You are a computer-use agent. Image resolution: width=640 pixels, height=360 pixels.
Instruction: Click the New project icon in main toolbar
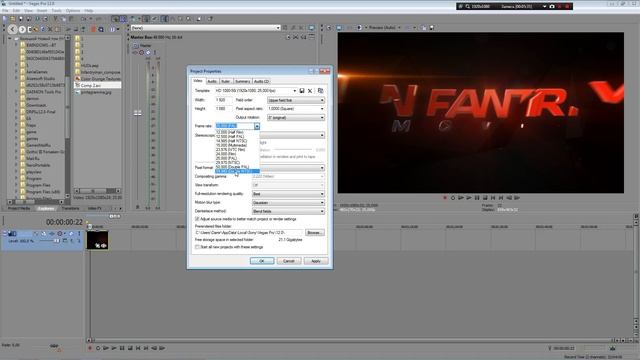coord(5,18)
